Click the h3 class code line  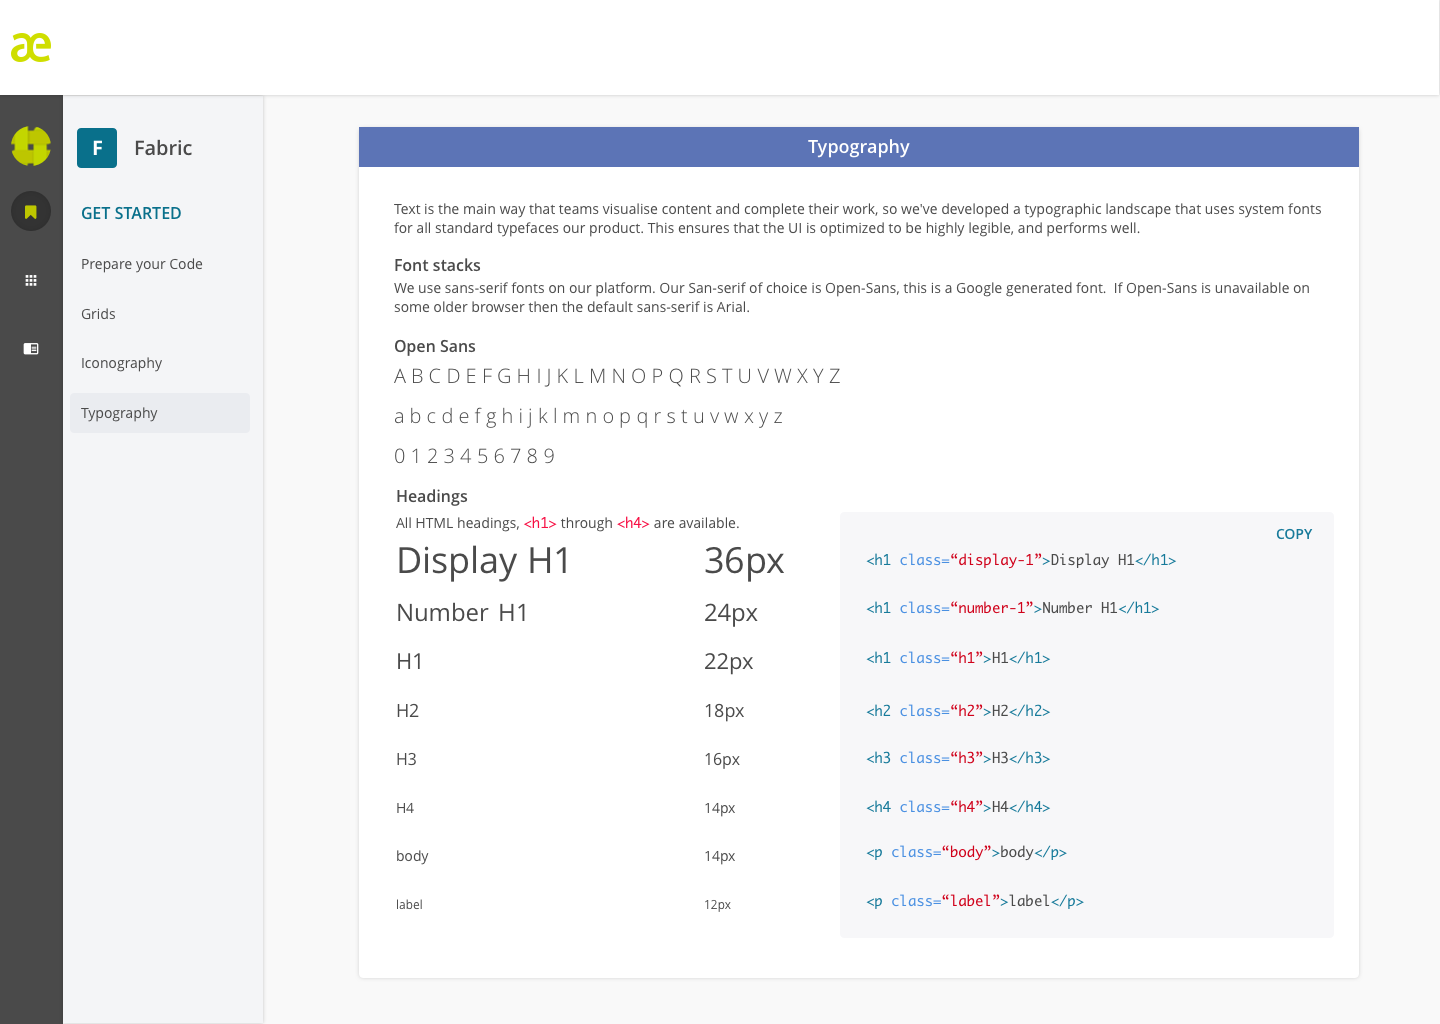(x=958, y=758)
